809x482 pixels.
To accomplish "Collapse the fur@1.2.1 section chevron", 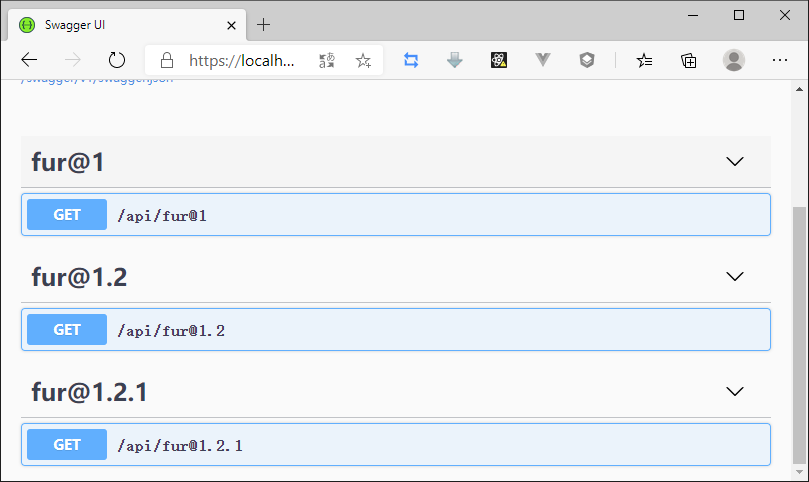I will point(735,392).
